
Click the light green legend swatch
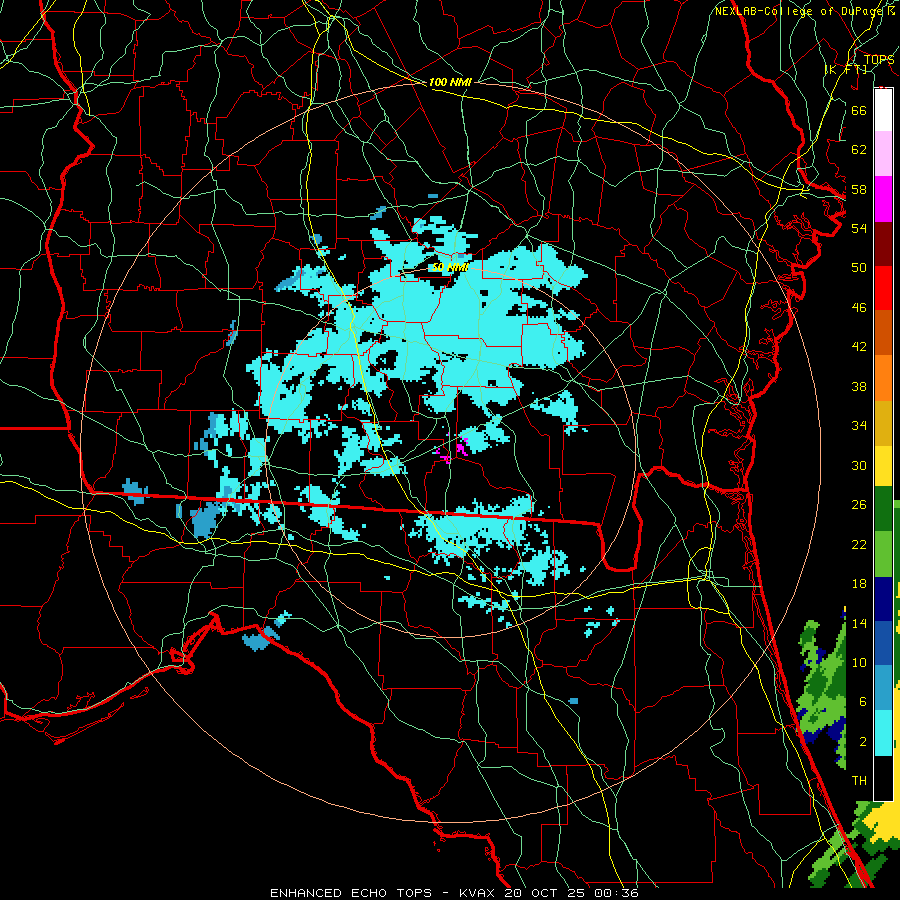(x=883, y=554)
